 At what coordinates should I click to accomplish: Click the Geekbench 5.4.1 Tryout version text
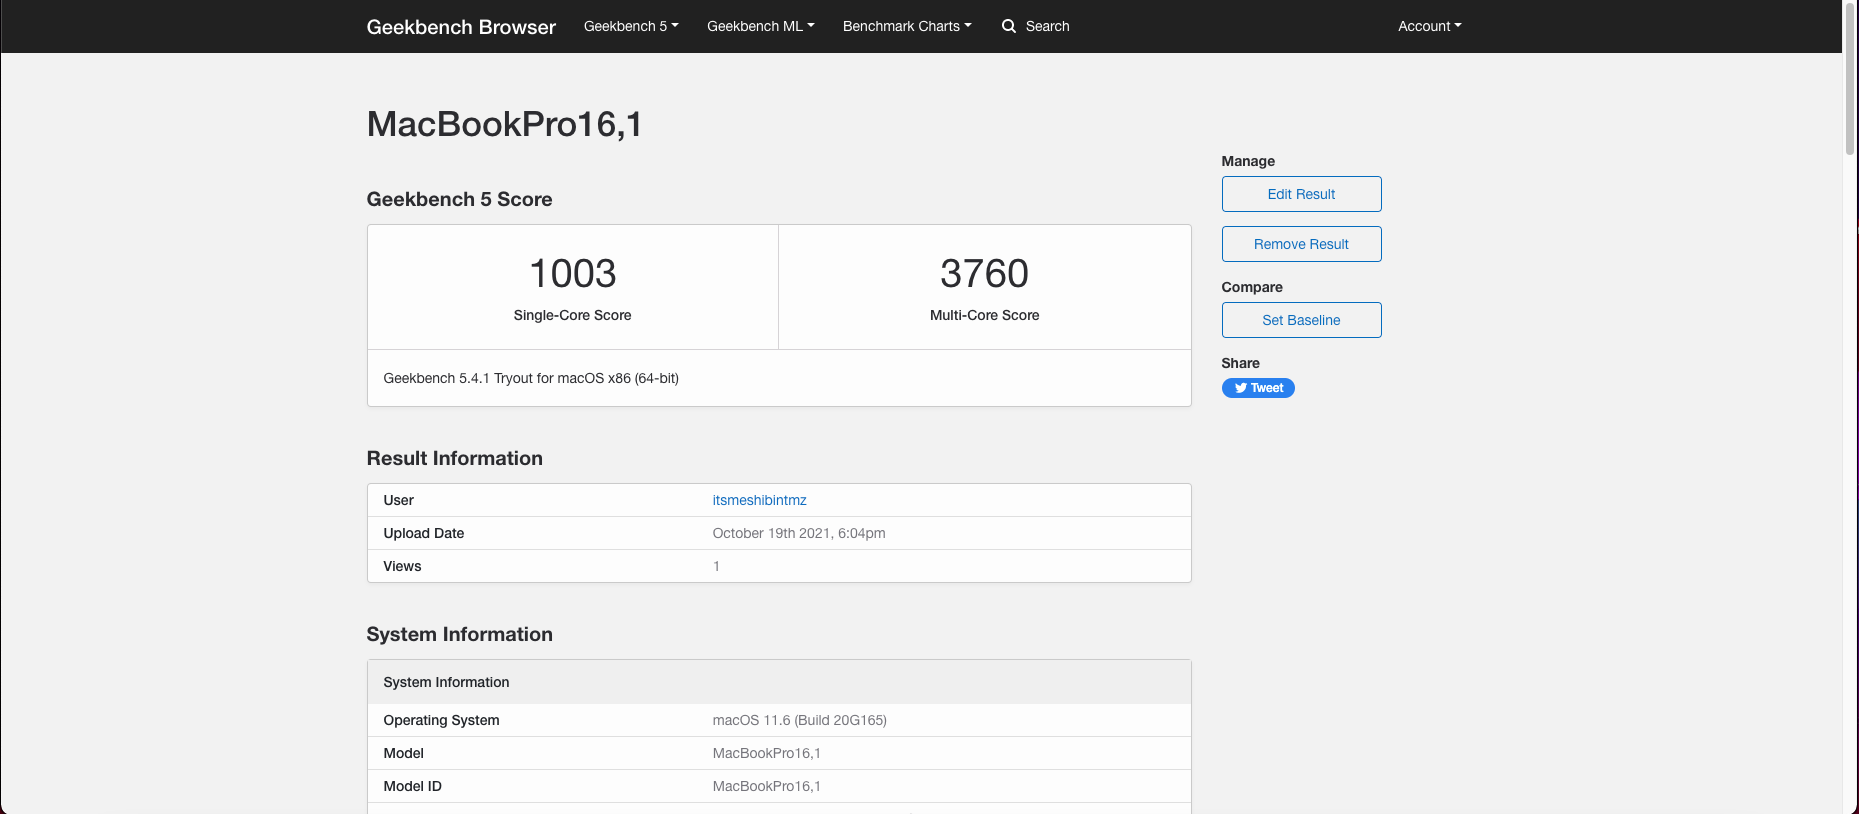coord(531,378)
